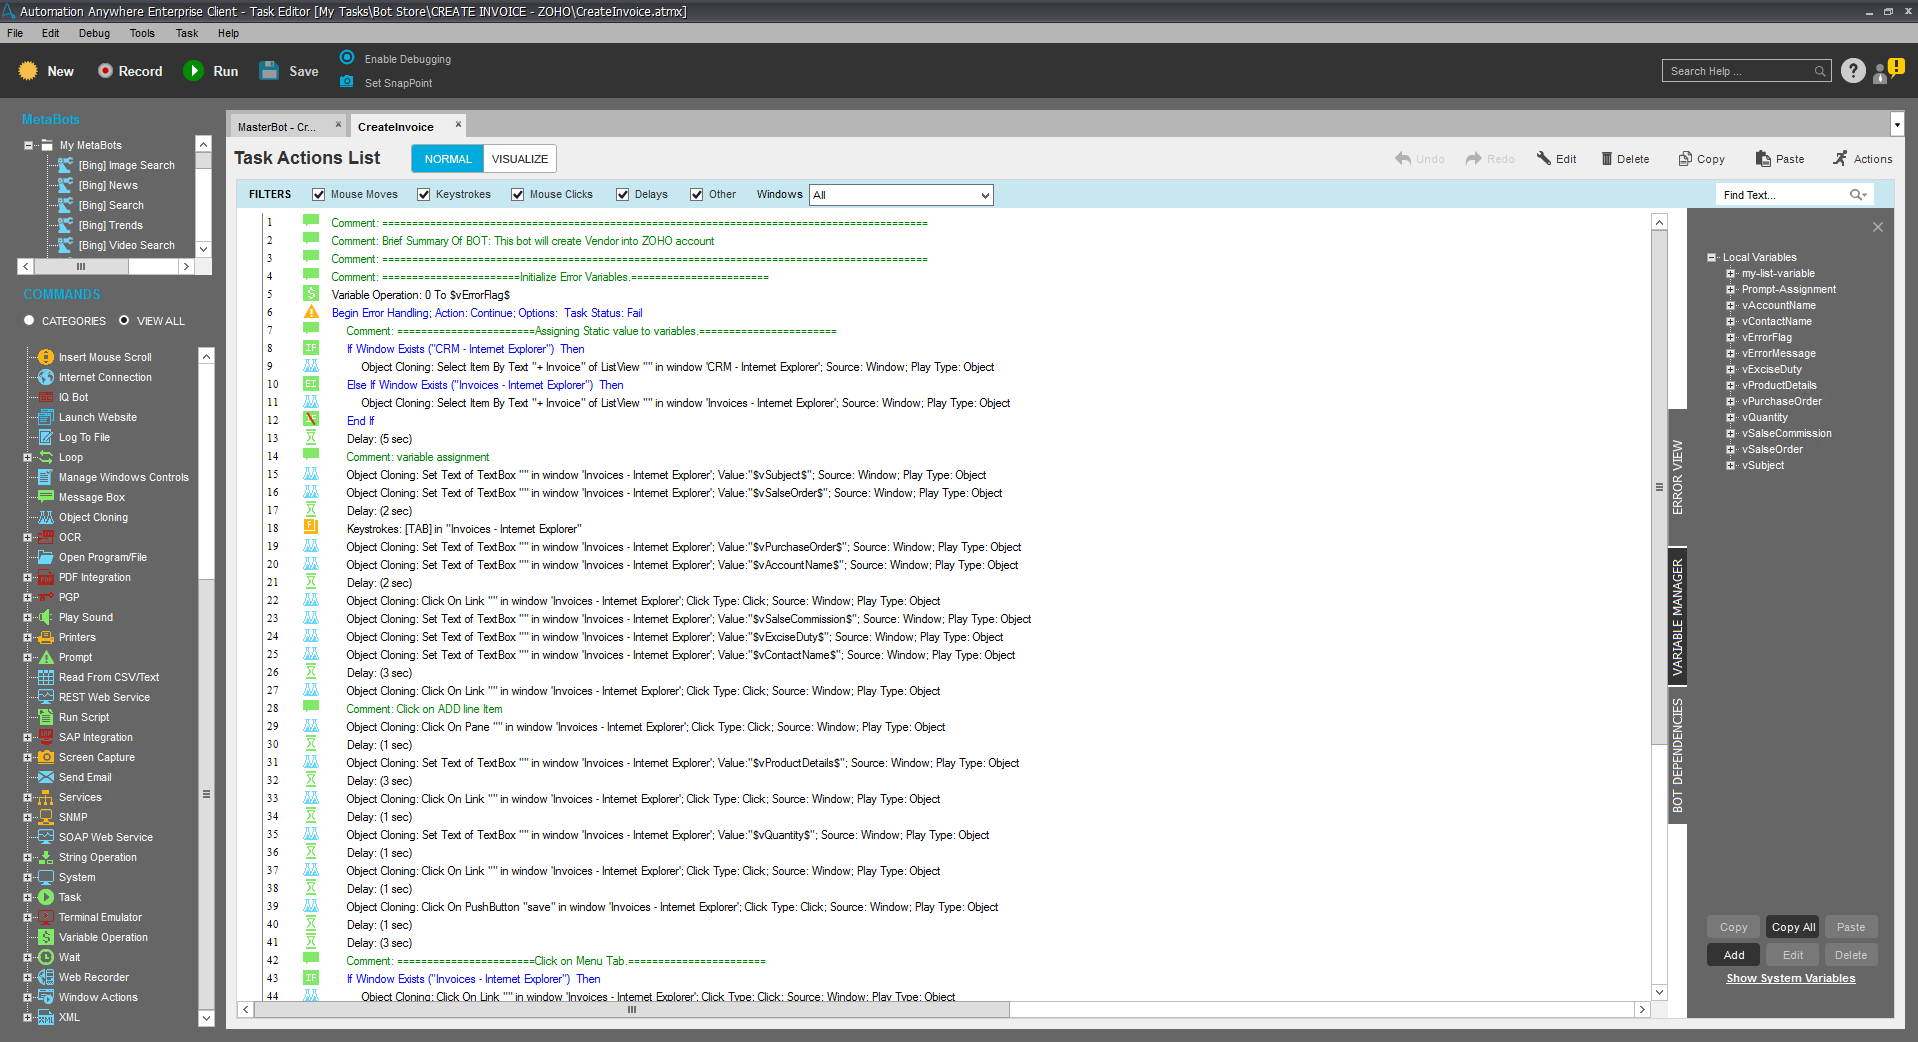The height and width of the screenshot is (1042, 1918).
Task: Open help via the question mark icon
Action: [x=1852, y=71]
